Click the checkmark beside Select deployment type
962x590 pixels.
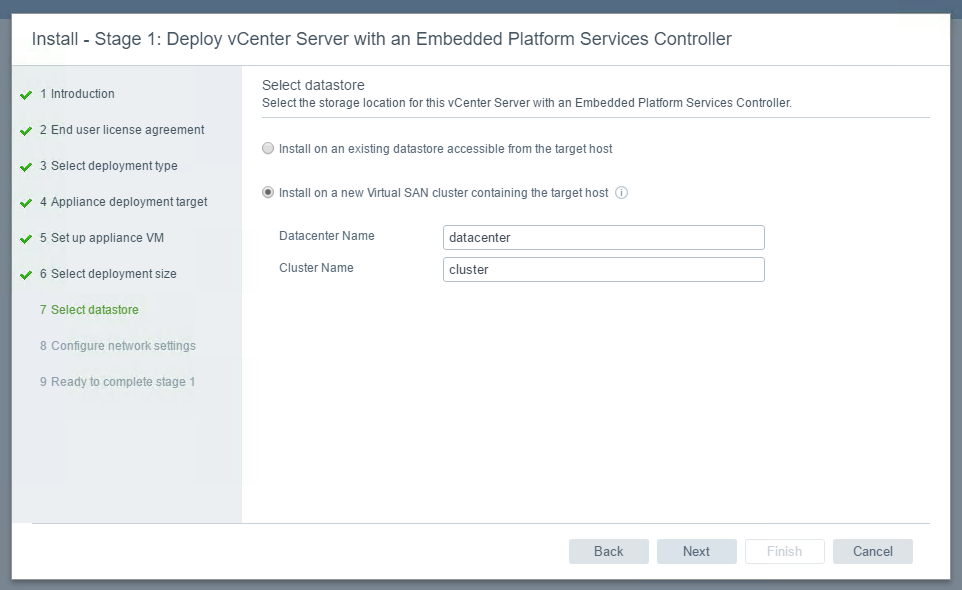tap(26, 167)
